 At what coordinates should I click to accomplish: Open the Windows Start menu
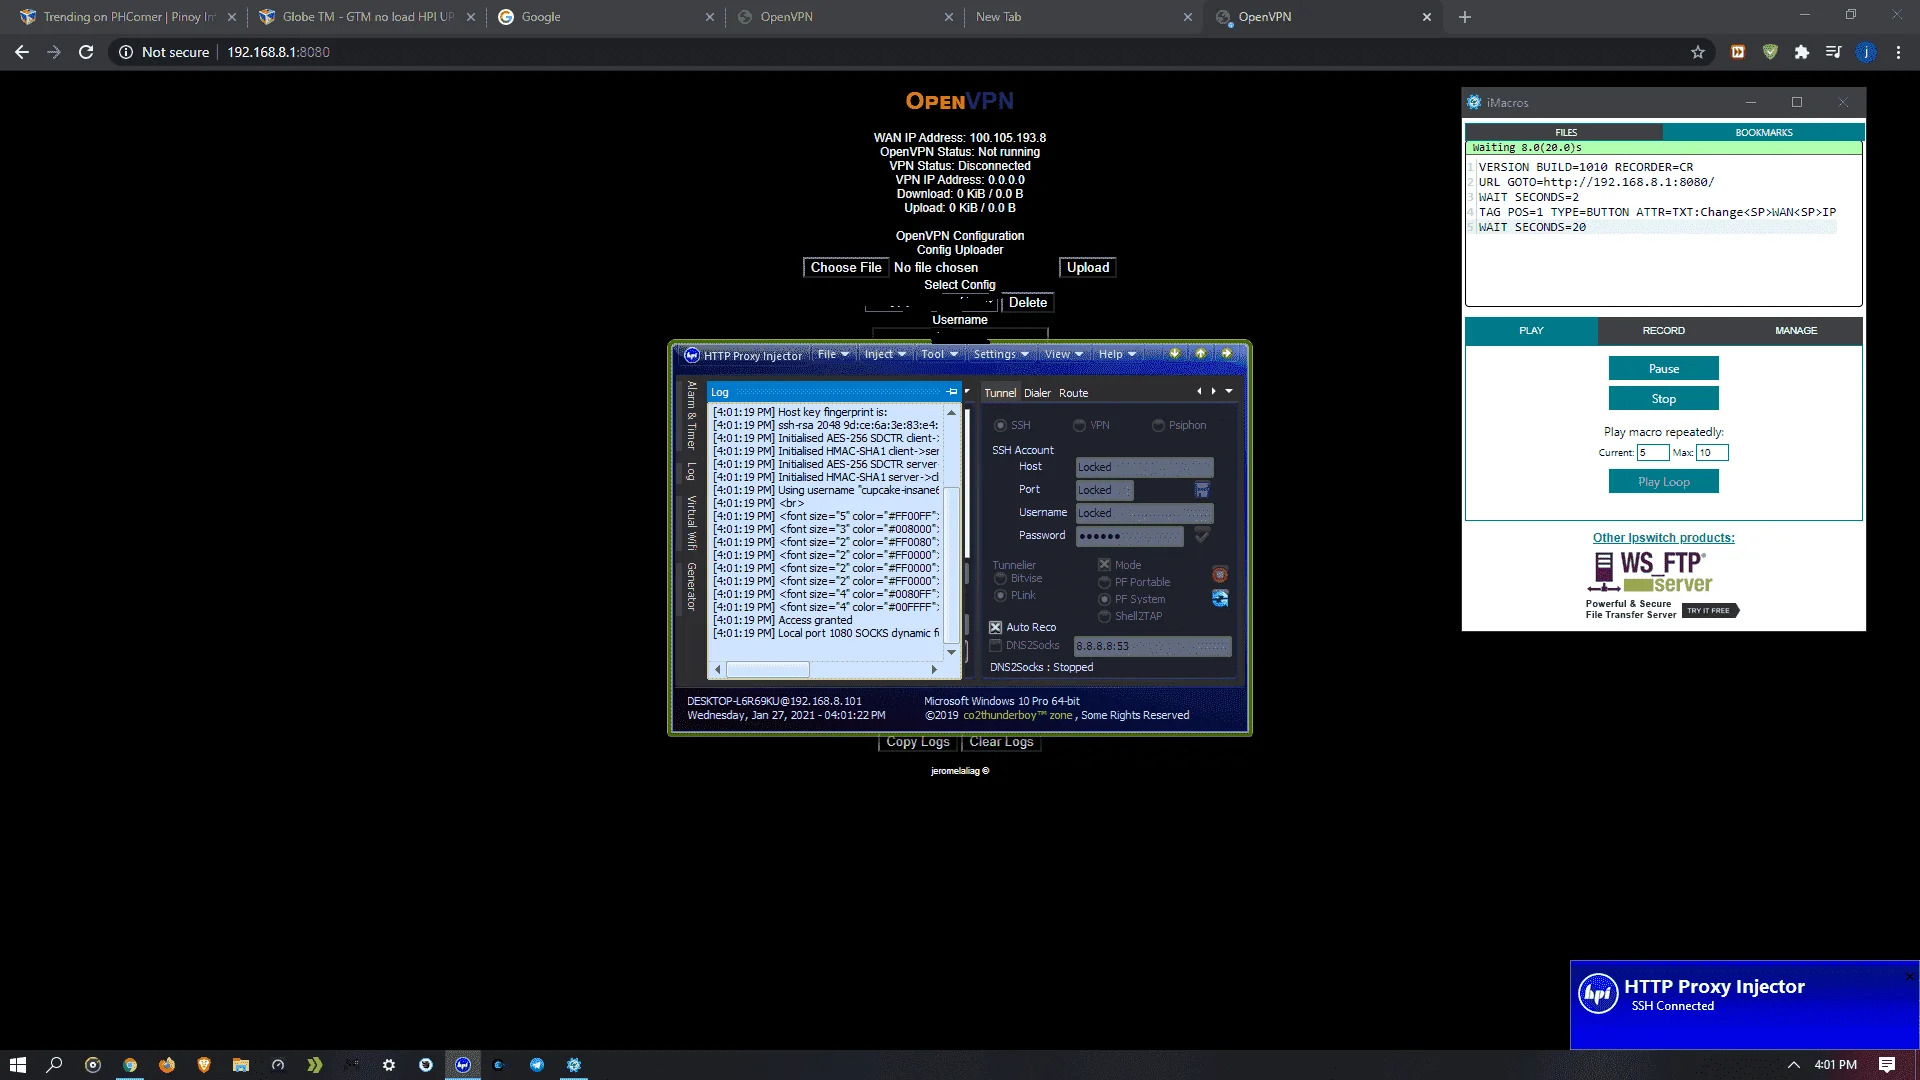(x=18, y=1065)
